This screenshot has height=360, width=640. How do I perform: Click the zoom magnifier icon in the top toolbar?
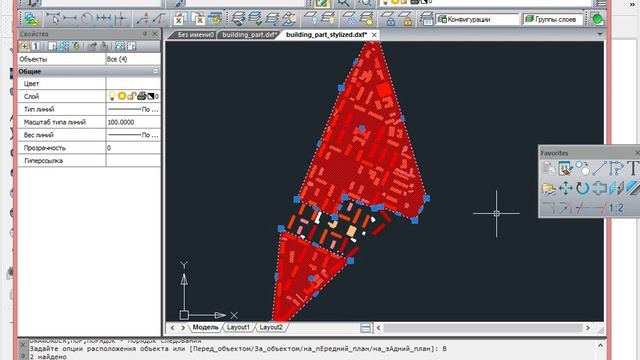pos(343,3)
